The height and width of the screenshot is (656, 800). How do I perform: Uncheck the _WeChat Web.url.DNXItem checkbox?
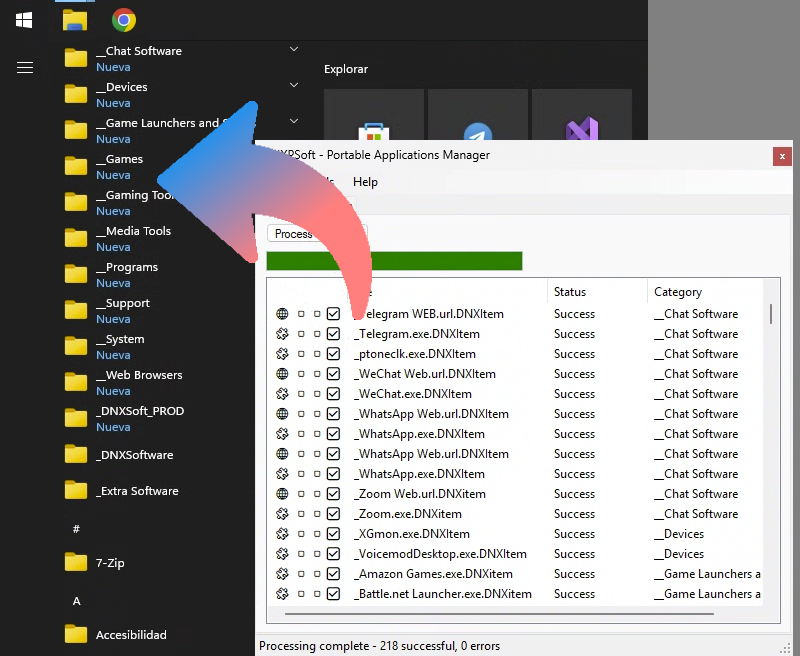tap(333, 374)
